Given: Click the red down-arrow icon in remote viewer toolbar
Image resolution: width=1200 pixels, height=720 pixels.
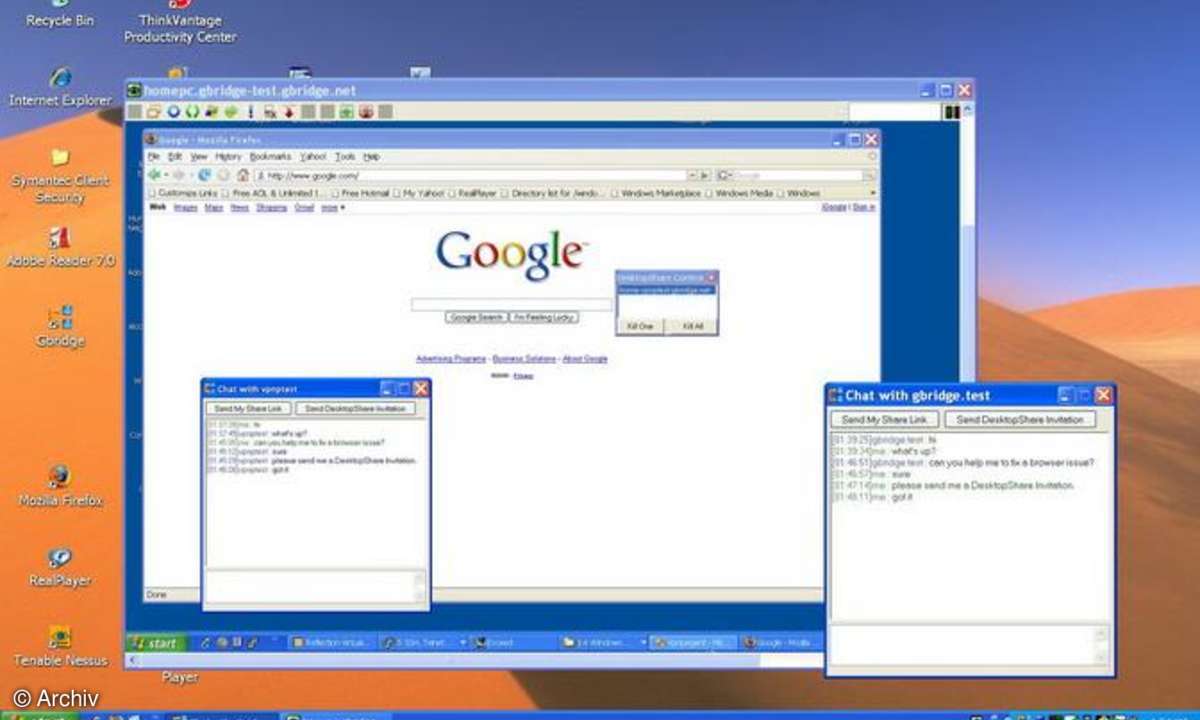Looking at the screenshot, I should [x=289, y=112].
